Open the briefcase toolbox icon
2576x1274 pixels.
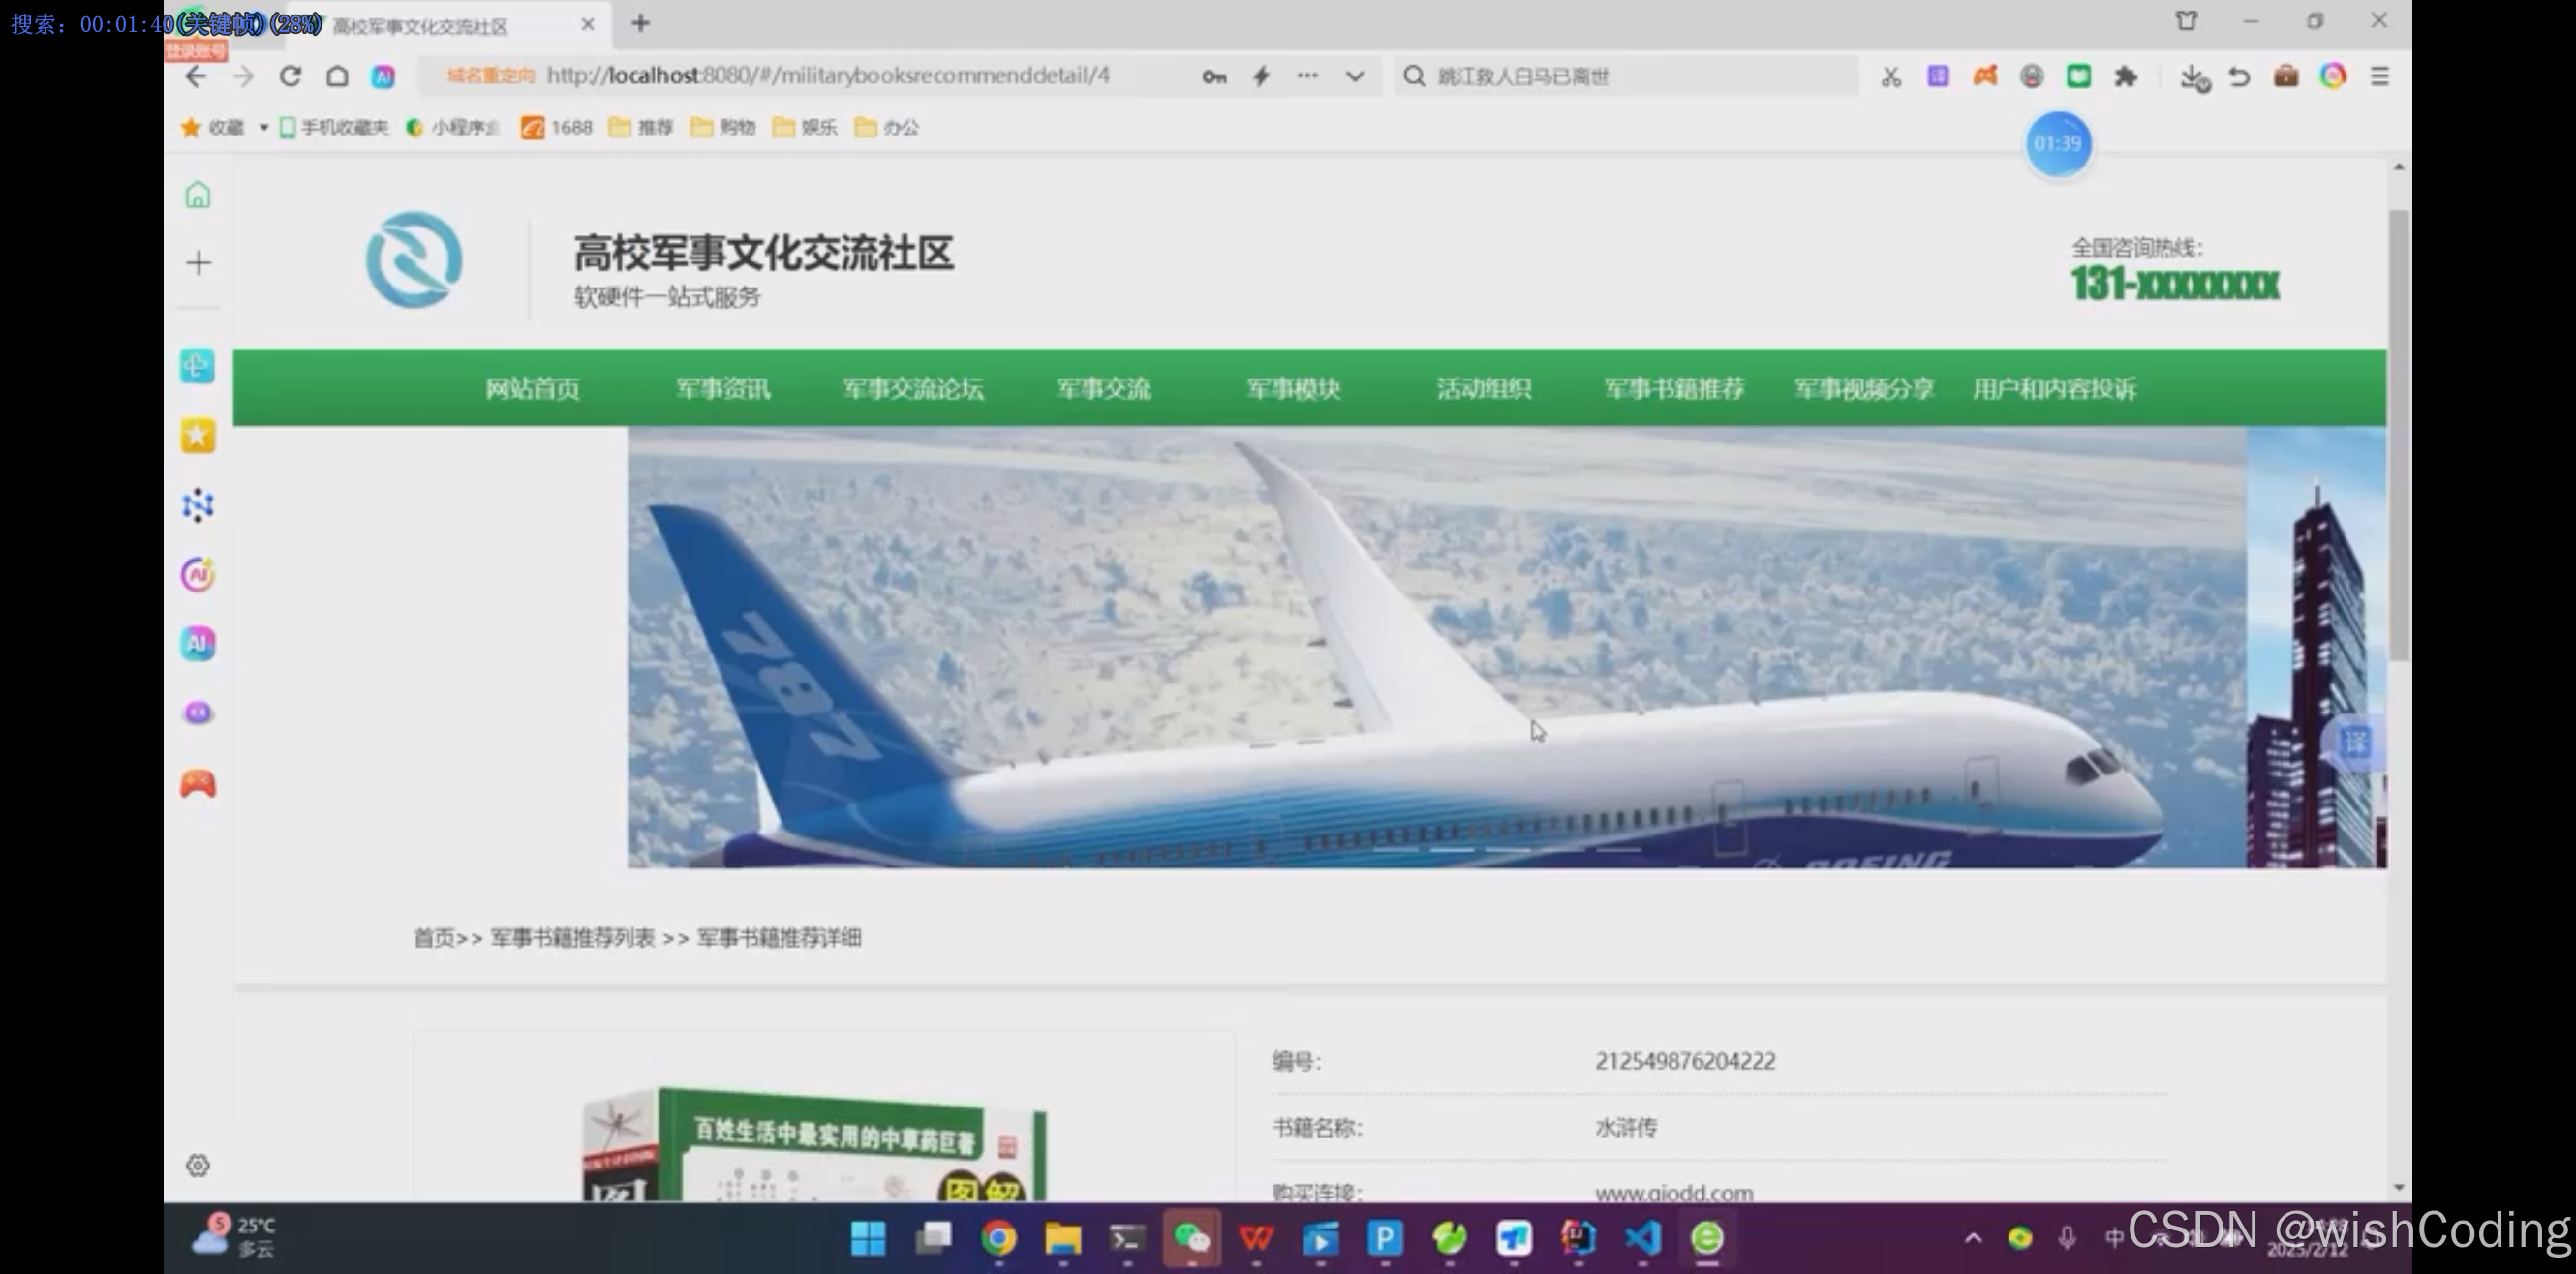pyautogui.click(x=2286, y=77)
